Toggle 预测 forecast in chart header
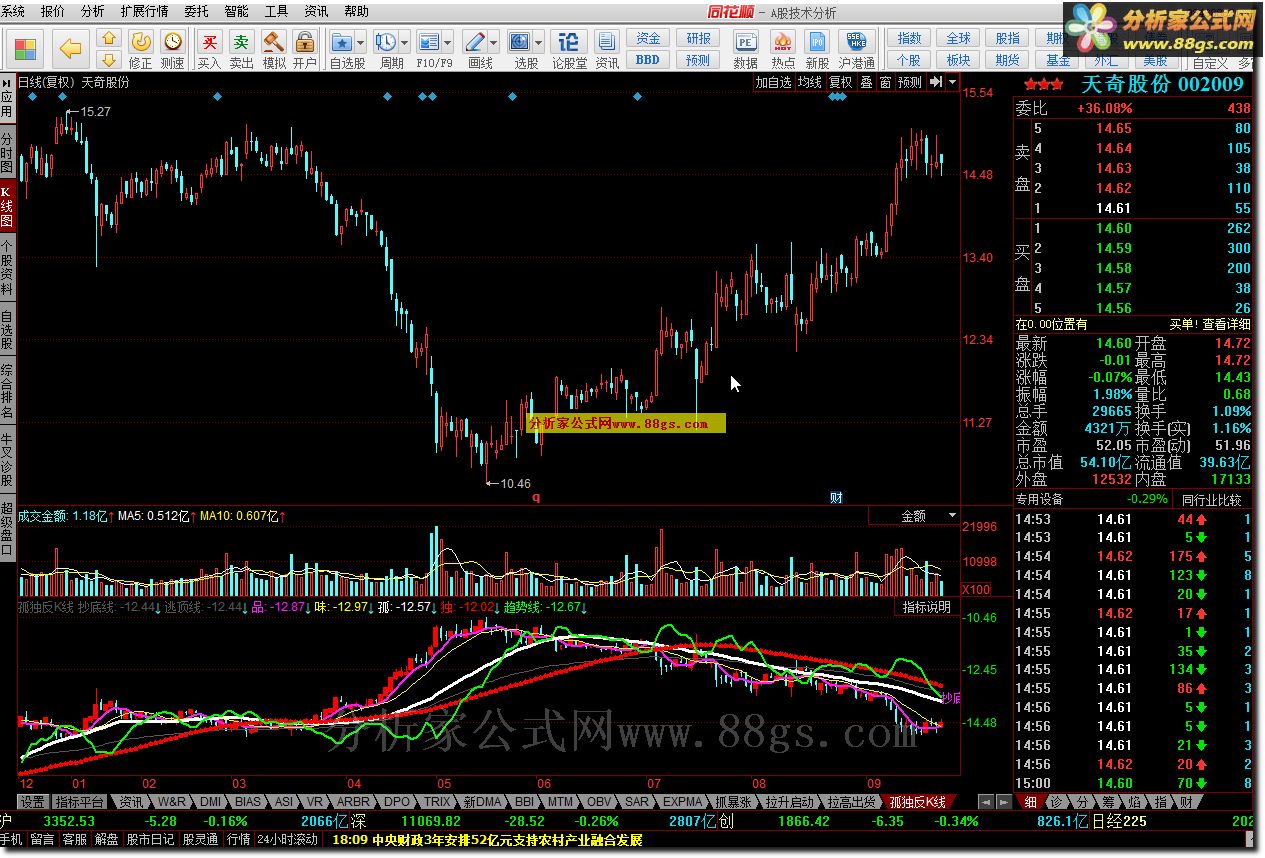This screenshot has height=858, width=1265. click(909, 82)
